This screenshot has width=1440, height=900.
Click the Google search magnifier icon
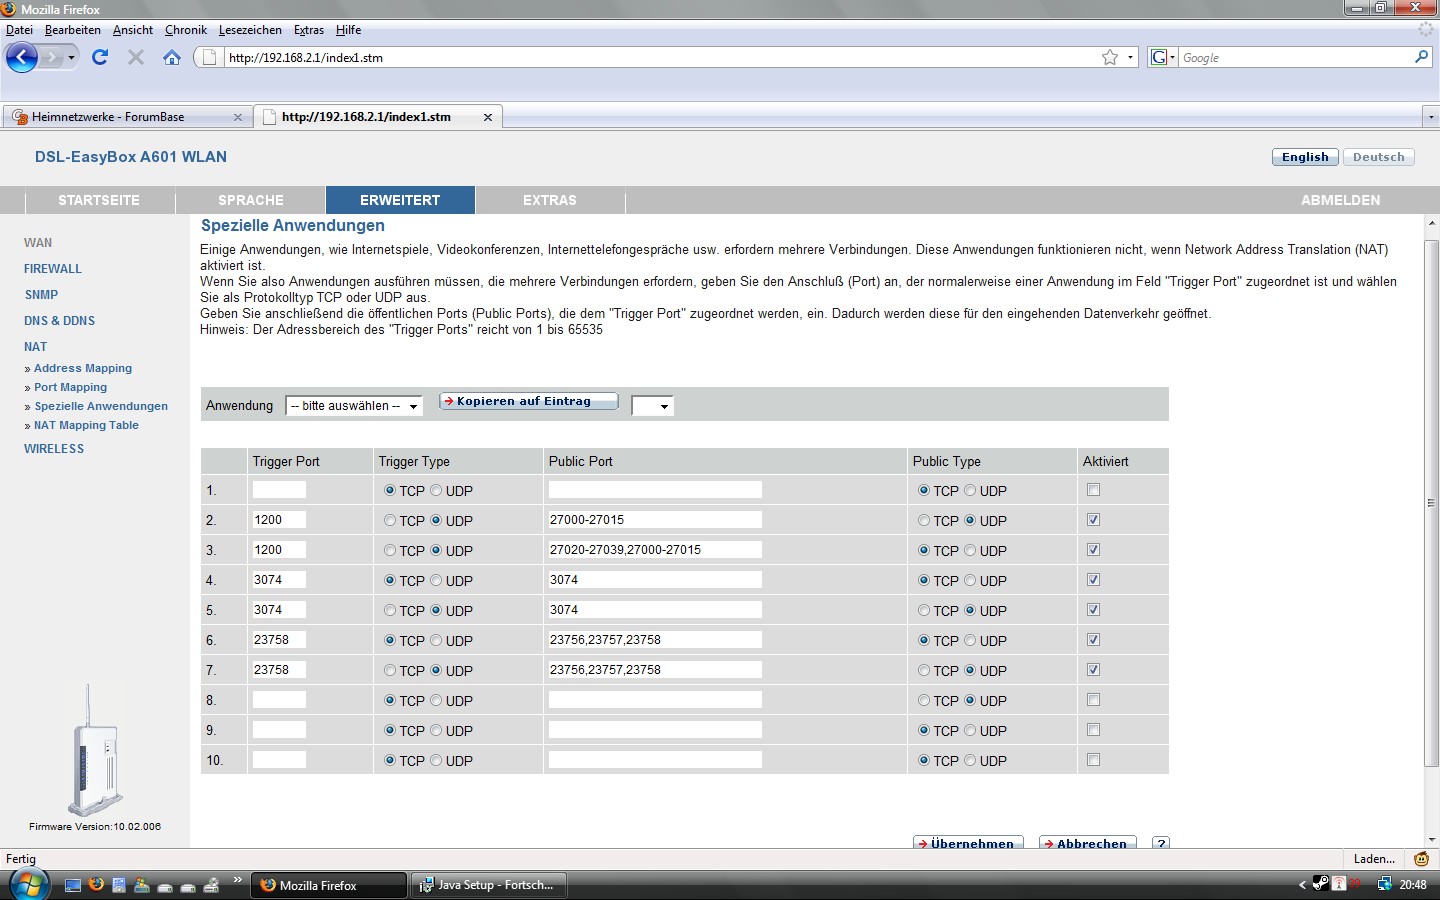pos(1421,57)
